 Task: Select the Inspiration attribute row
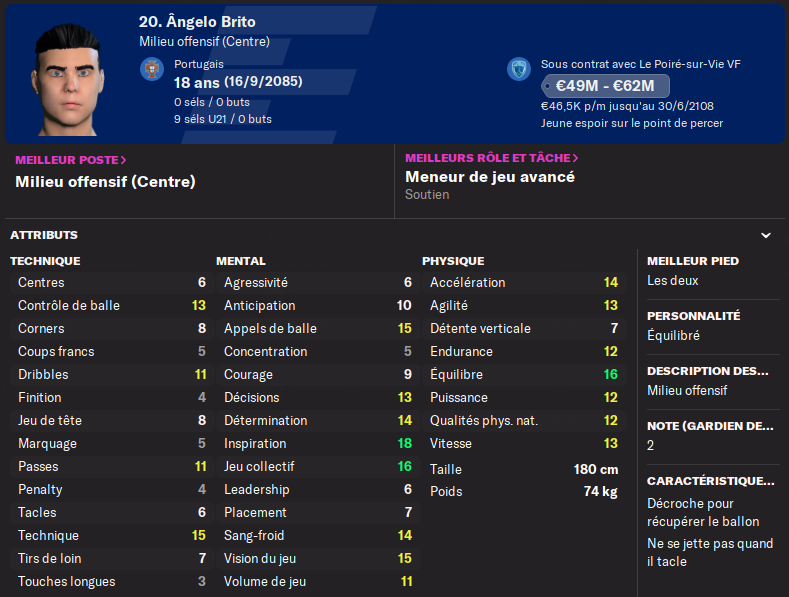[316, 443]
